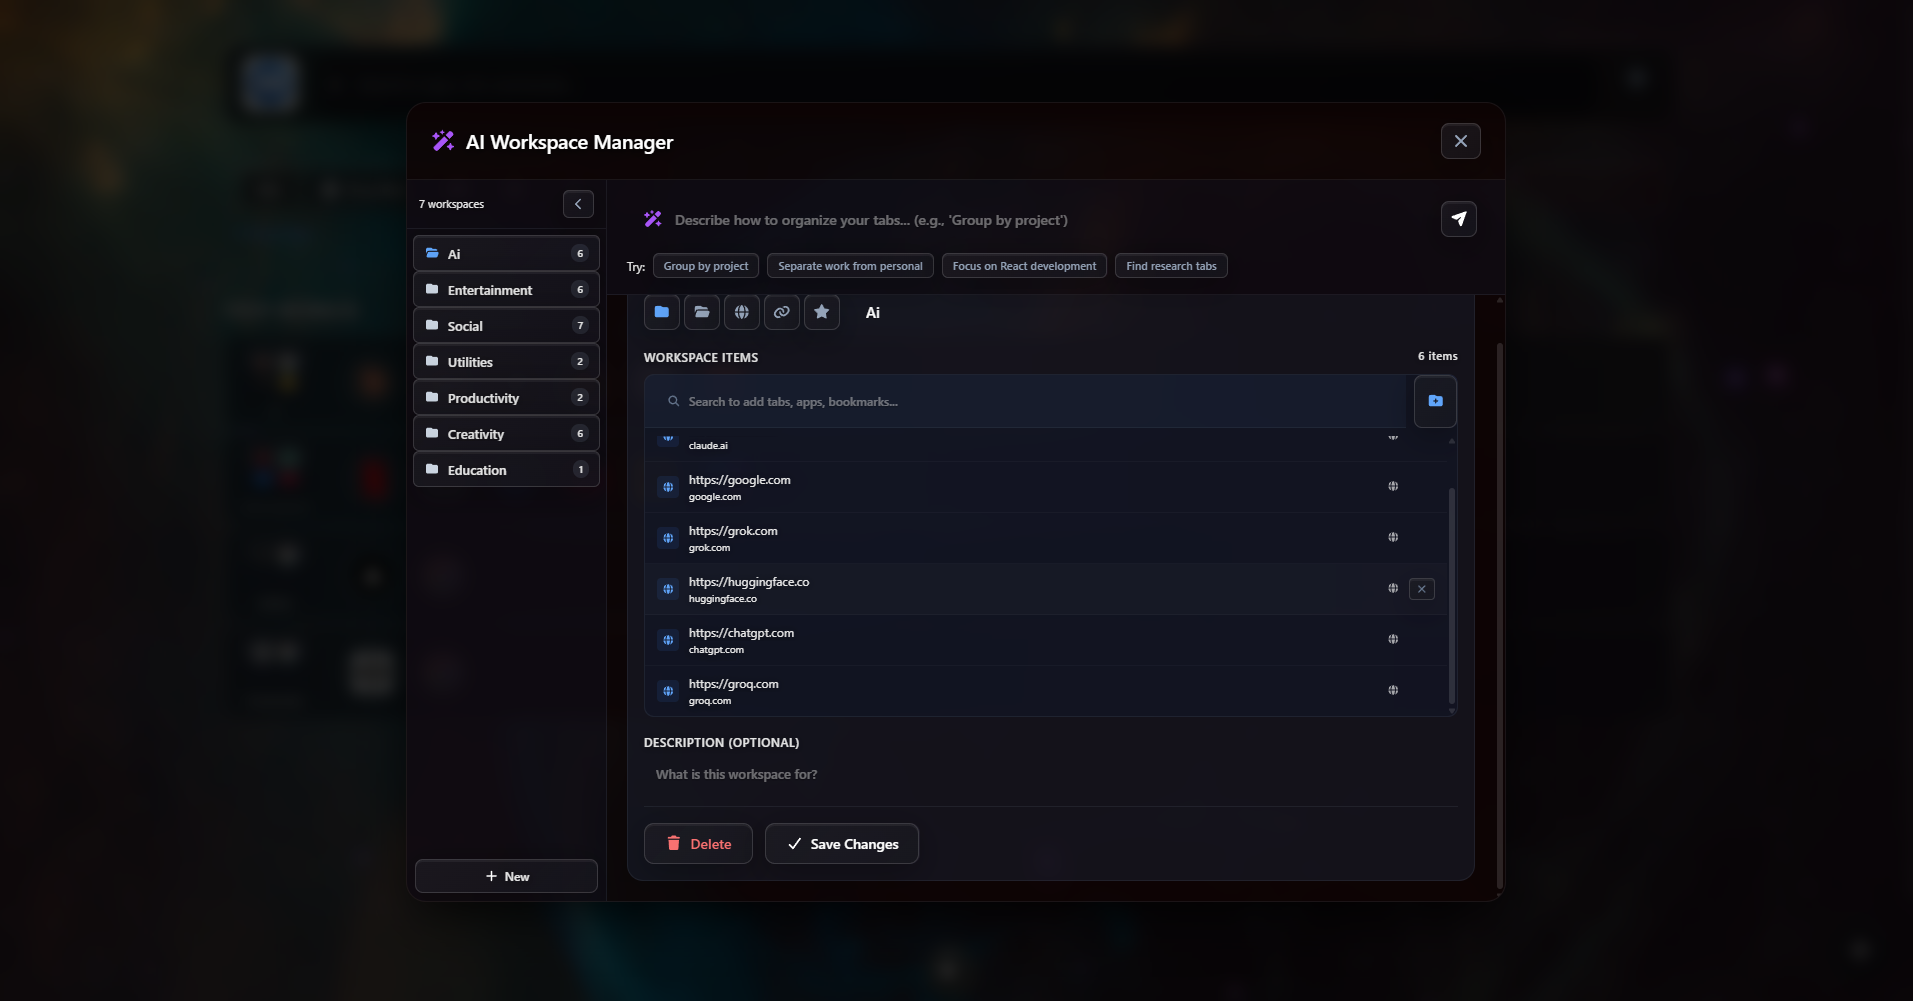Focus the workspace description field
This screenshot has height=1001, width=1913.
[x=1050, y=775]
